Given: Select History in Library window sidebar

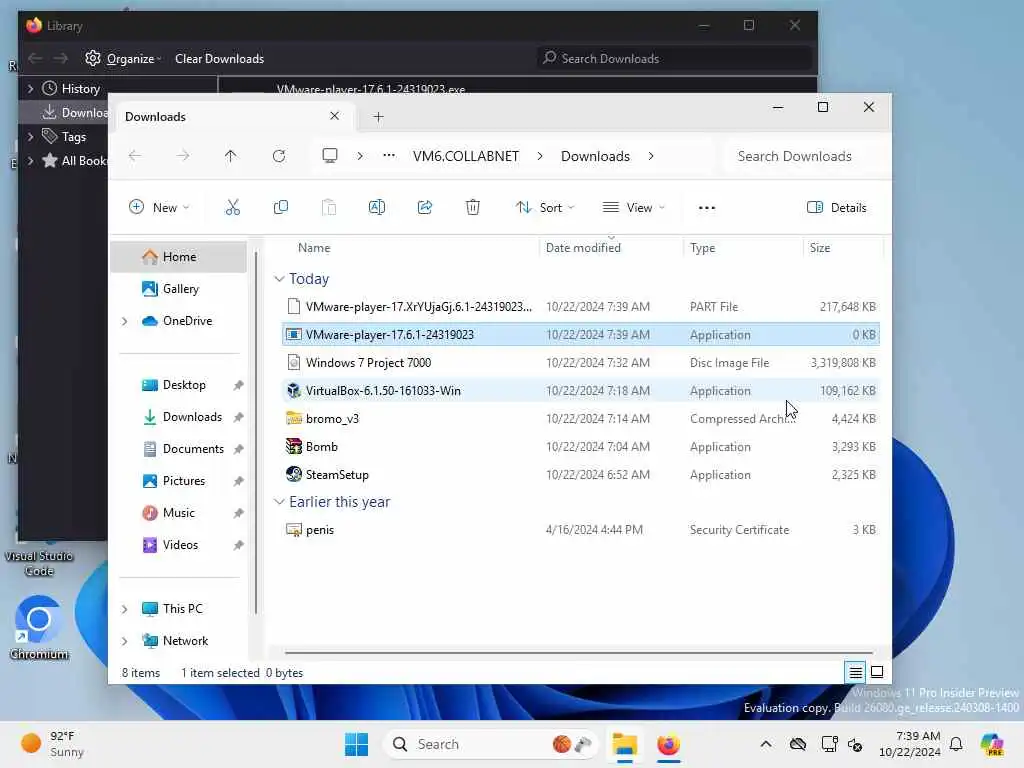Looking at the screenshot, I should click(x=80, y=88).
